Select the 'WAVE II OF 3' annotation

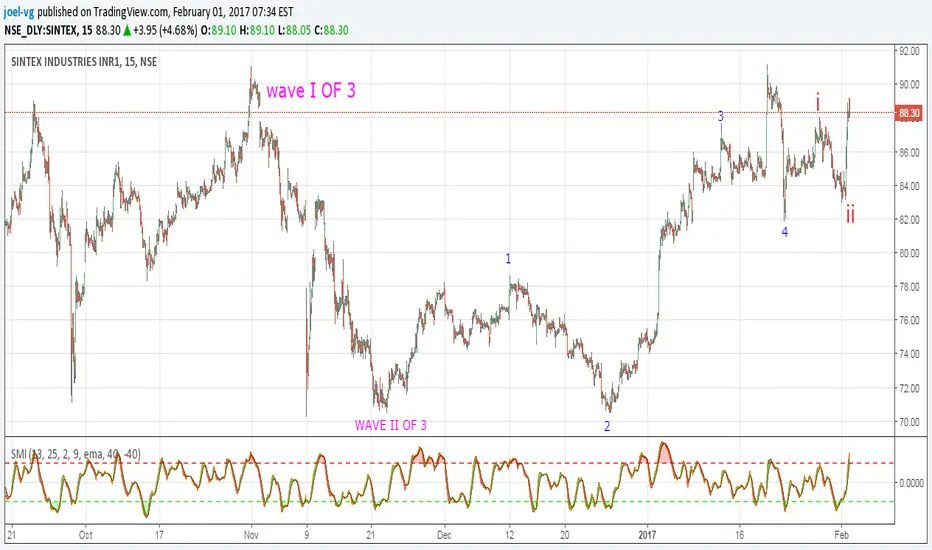391,425
